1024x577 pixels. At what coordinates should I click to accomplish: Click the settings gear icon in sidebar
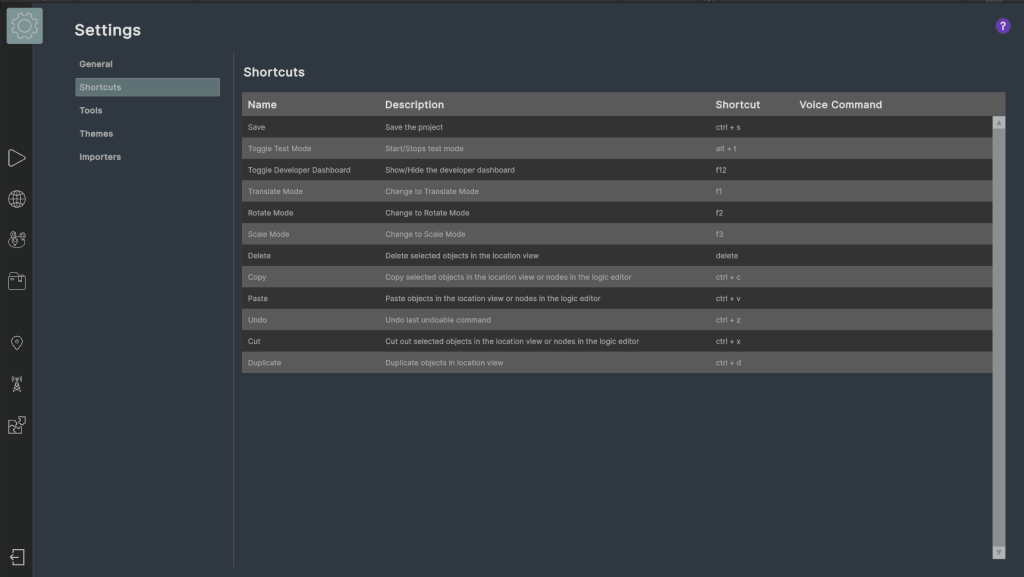pyautogui.click(x=24, y=26)
